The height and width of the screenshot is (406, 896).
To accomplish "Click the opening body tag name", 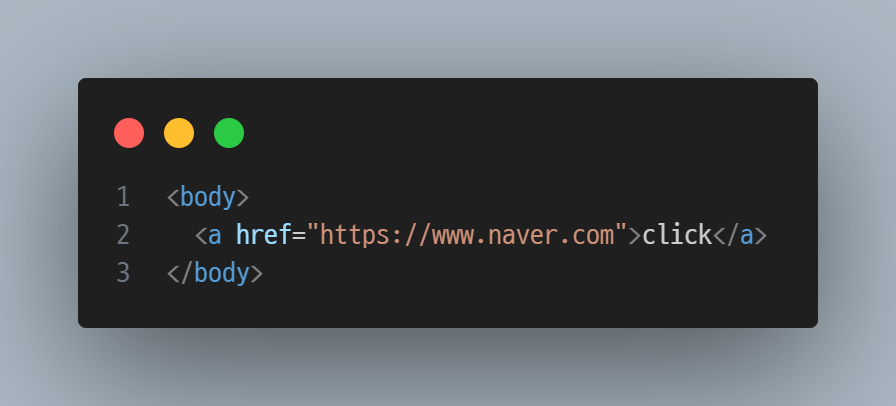I will click(x=208, y=197).
